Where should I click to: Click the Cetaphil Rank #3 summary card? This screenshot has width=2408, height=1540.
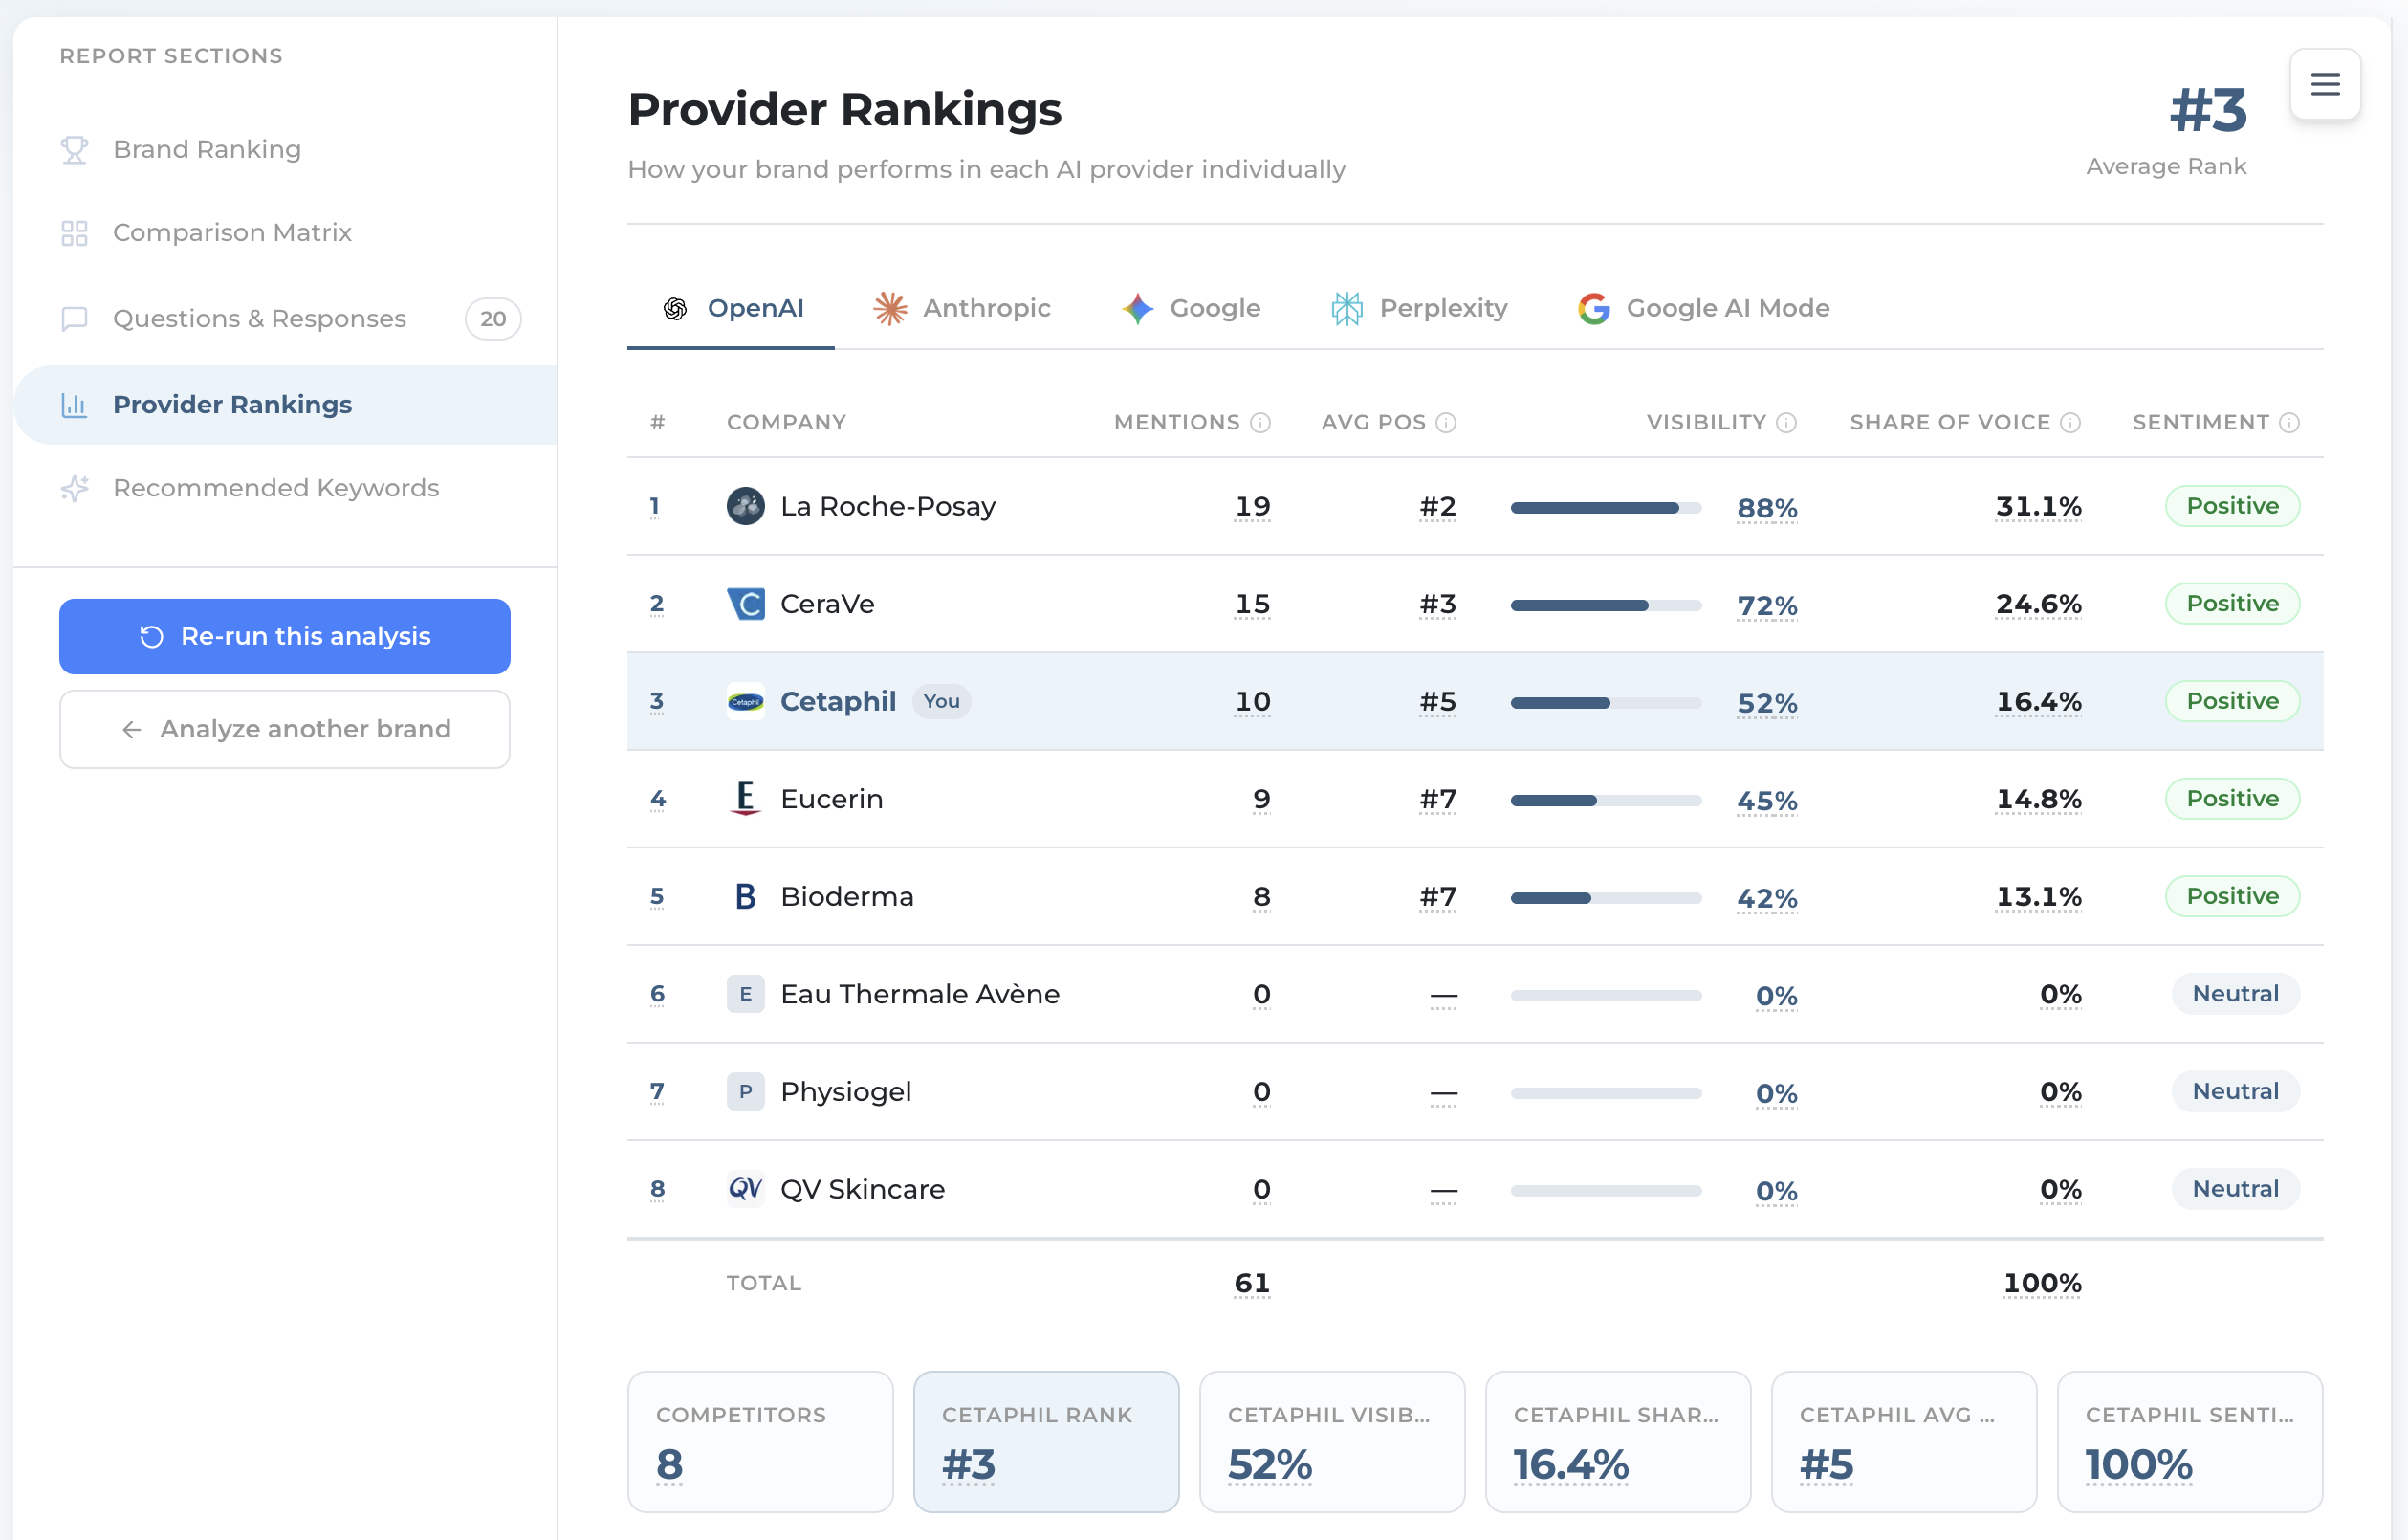click(x=1046, y=1442)
